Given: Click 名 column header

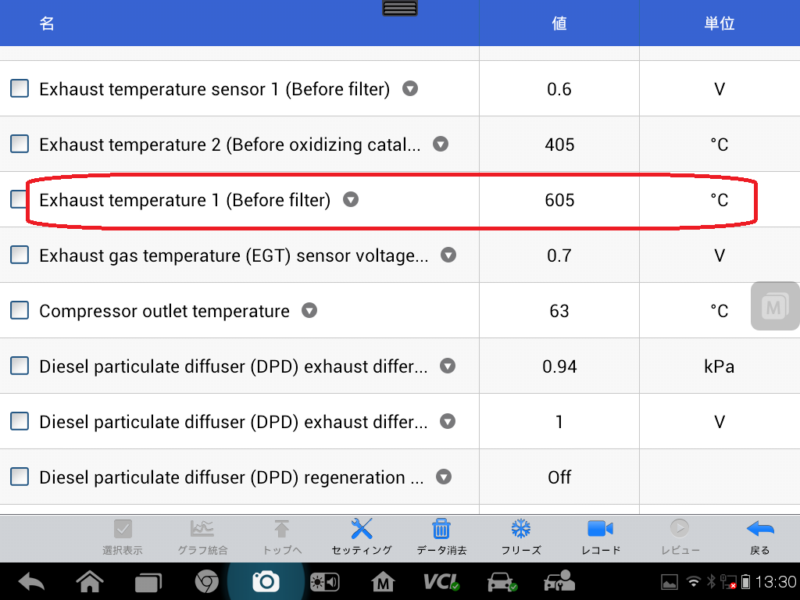Looking at the screenshot, I should point(47,23).
